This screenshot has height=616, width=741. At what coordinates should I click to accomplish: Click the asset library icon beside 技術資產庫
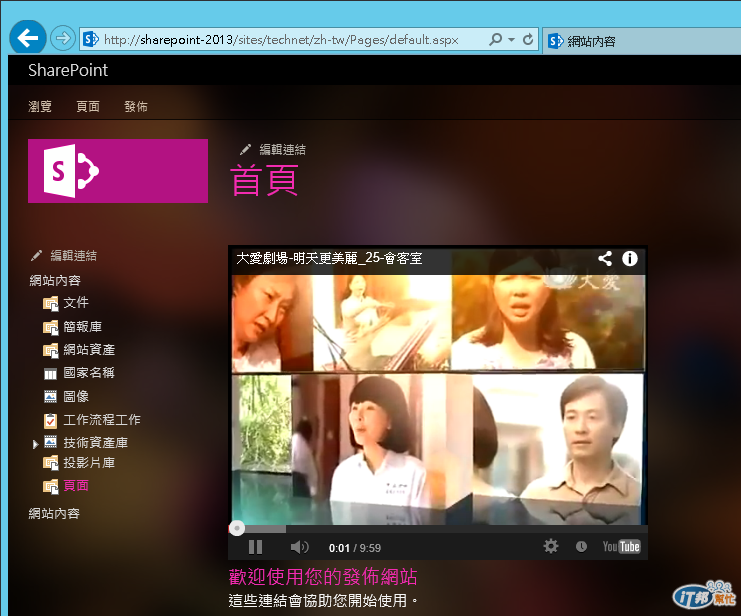pos(51,442)
